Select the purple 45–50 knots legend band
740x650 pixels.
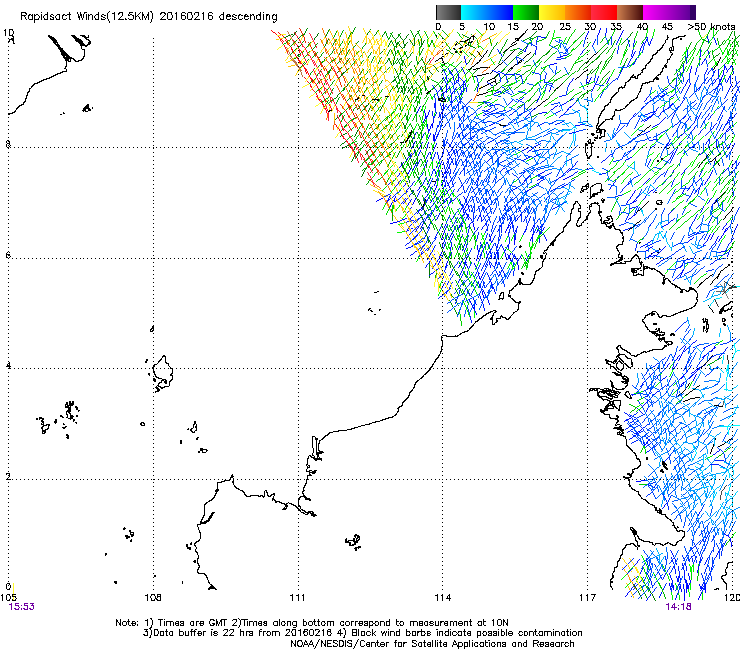(682, 12)
